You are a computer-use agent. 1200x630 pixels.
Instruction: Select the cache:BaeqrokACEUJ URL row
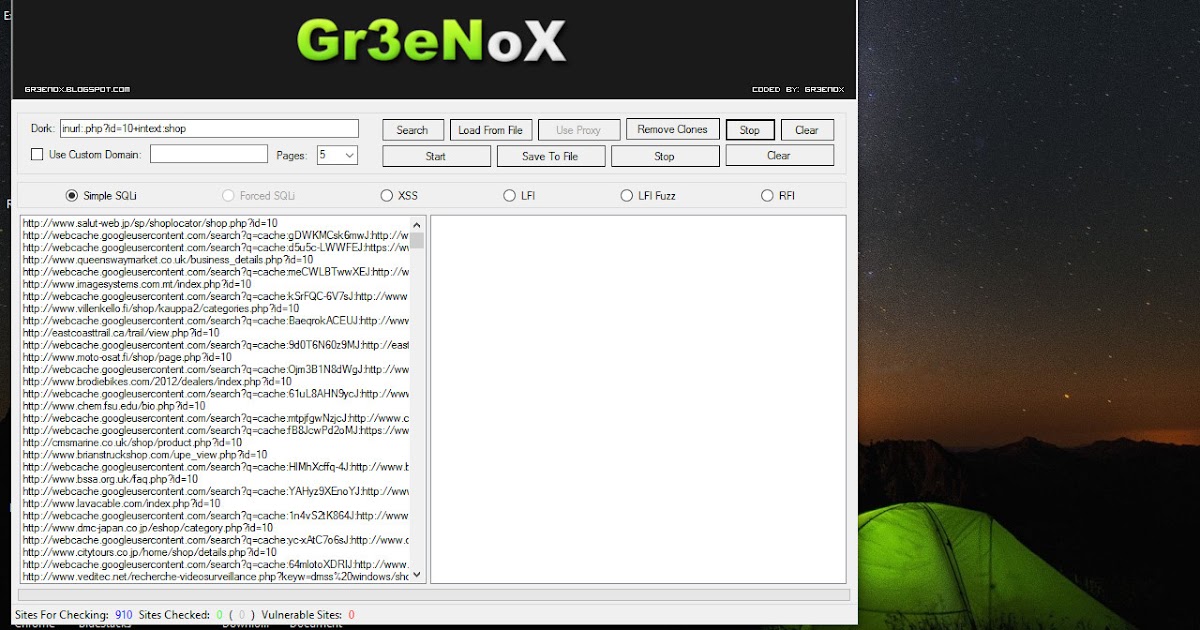(215, 321)
